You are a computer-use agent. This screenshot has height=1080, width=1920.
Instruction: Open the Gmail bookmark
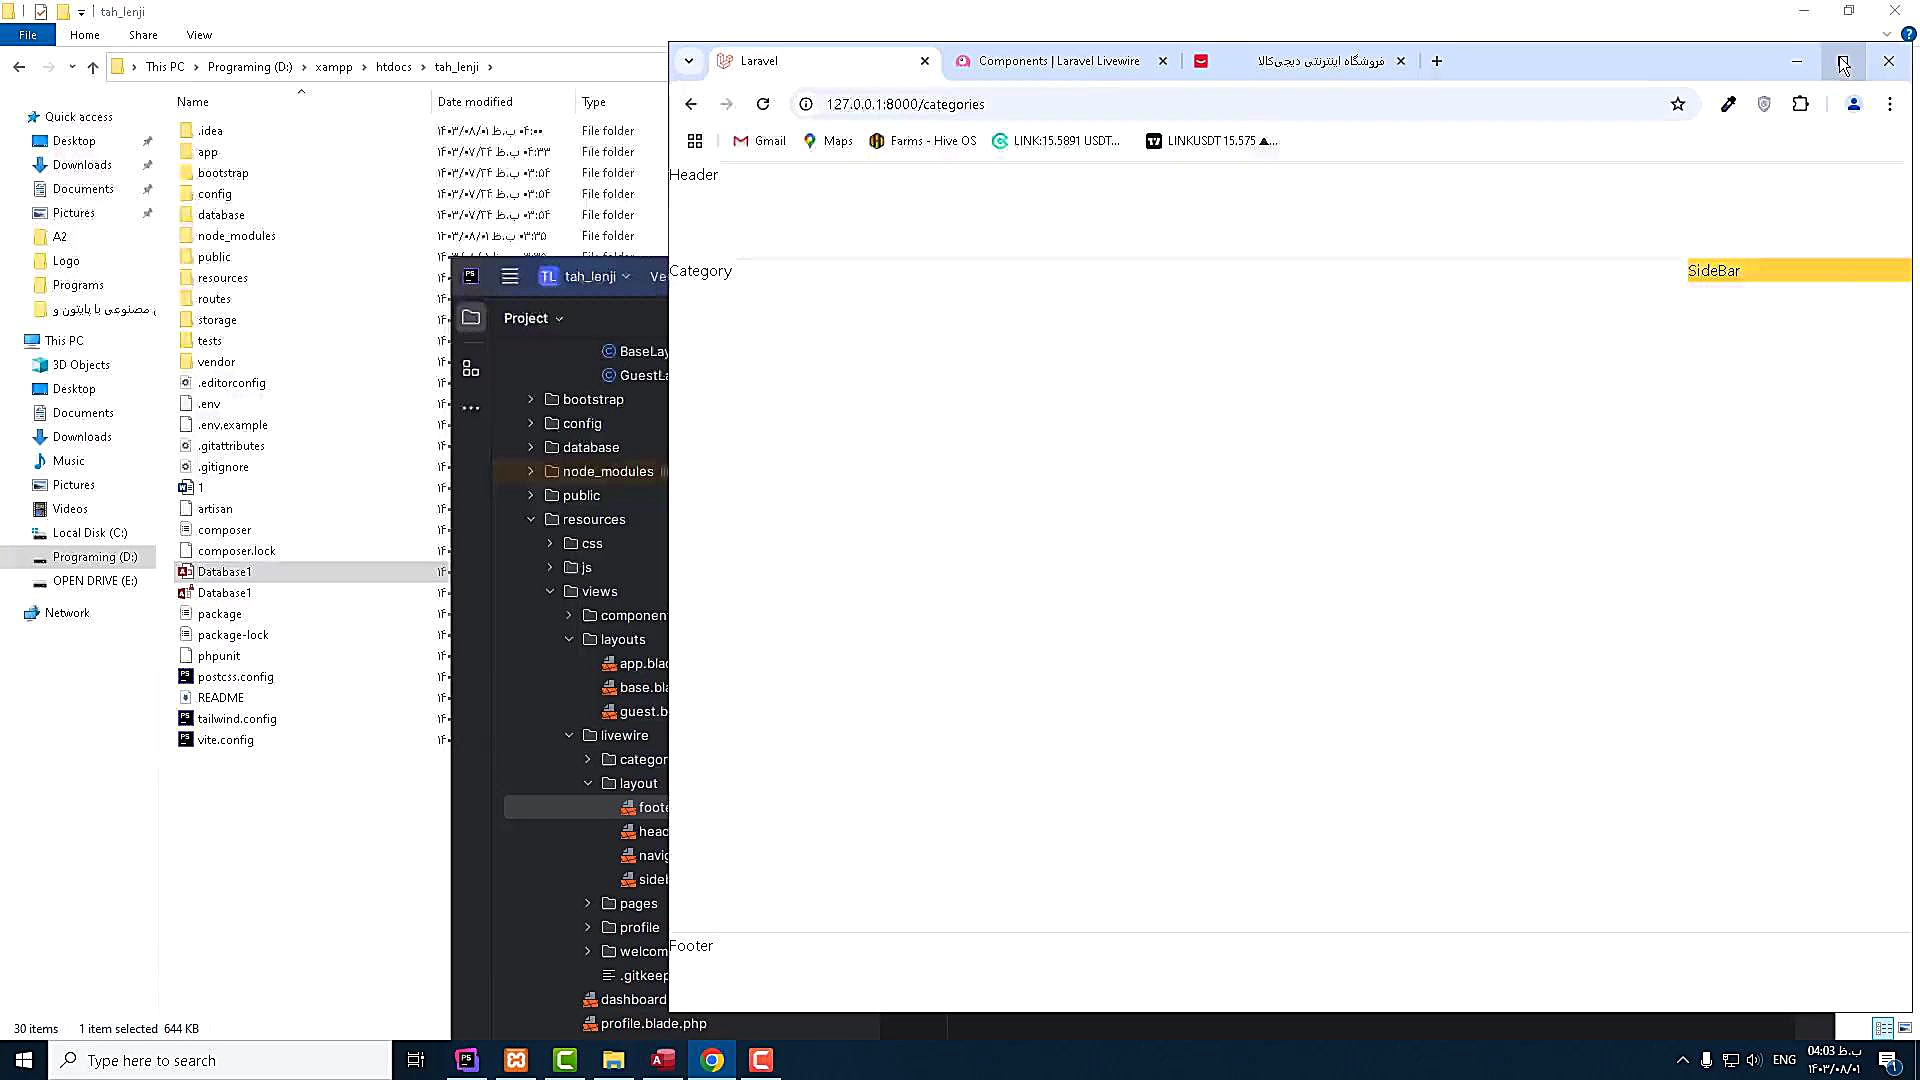(x=759, y=141)
